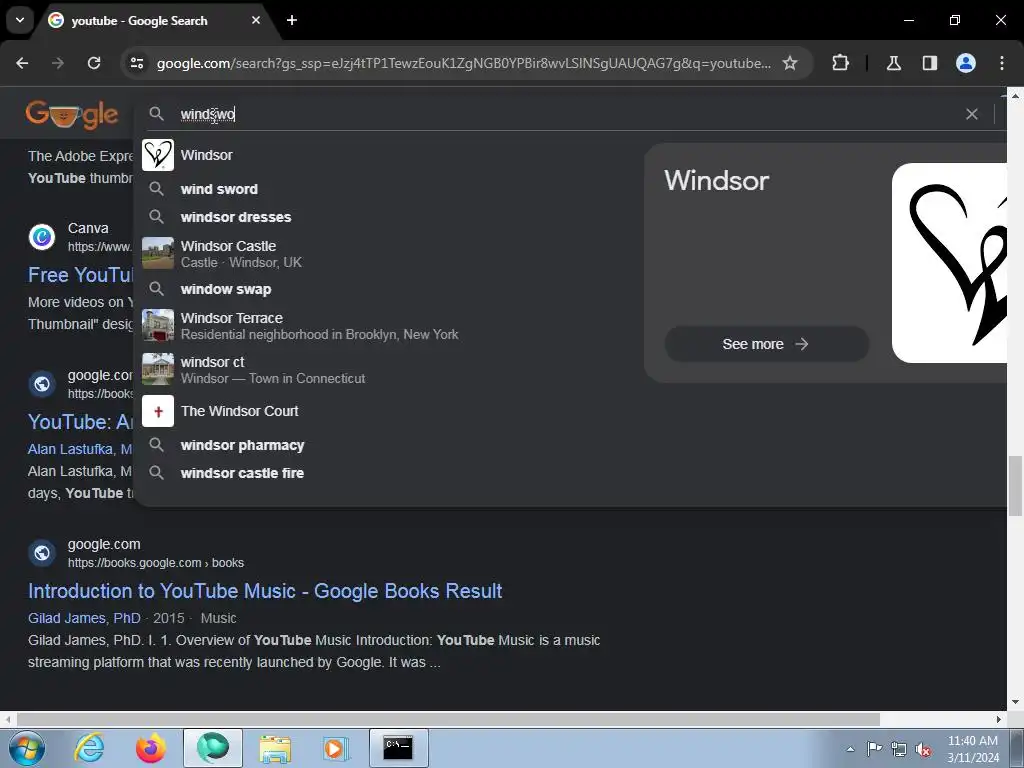This screenshot has width=1024, height=768.
Task: Click the URL in the address bar
Action: click(464, 63)
